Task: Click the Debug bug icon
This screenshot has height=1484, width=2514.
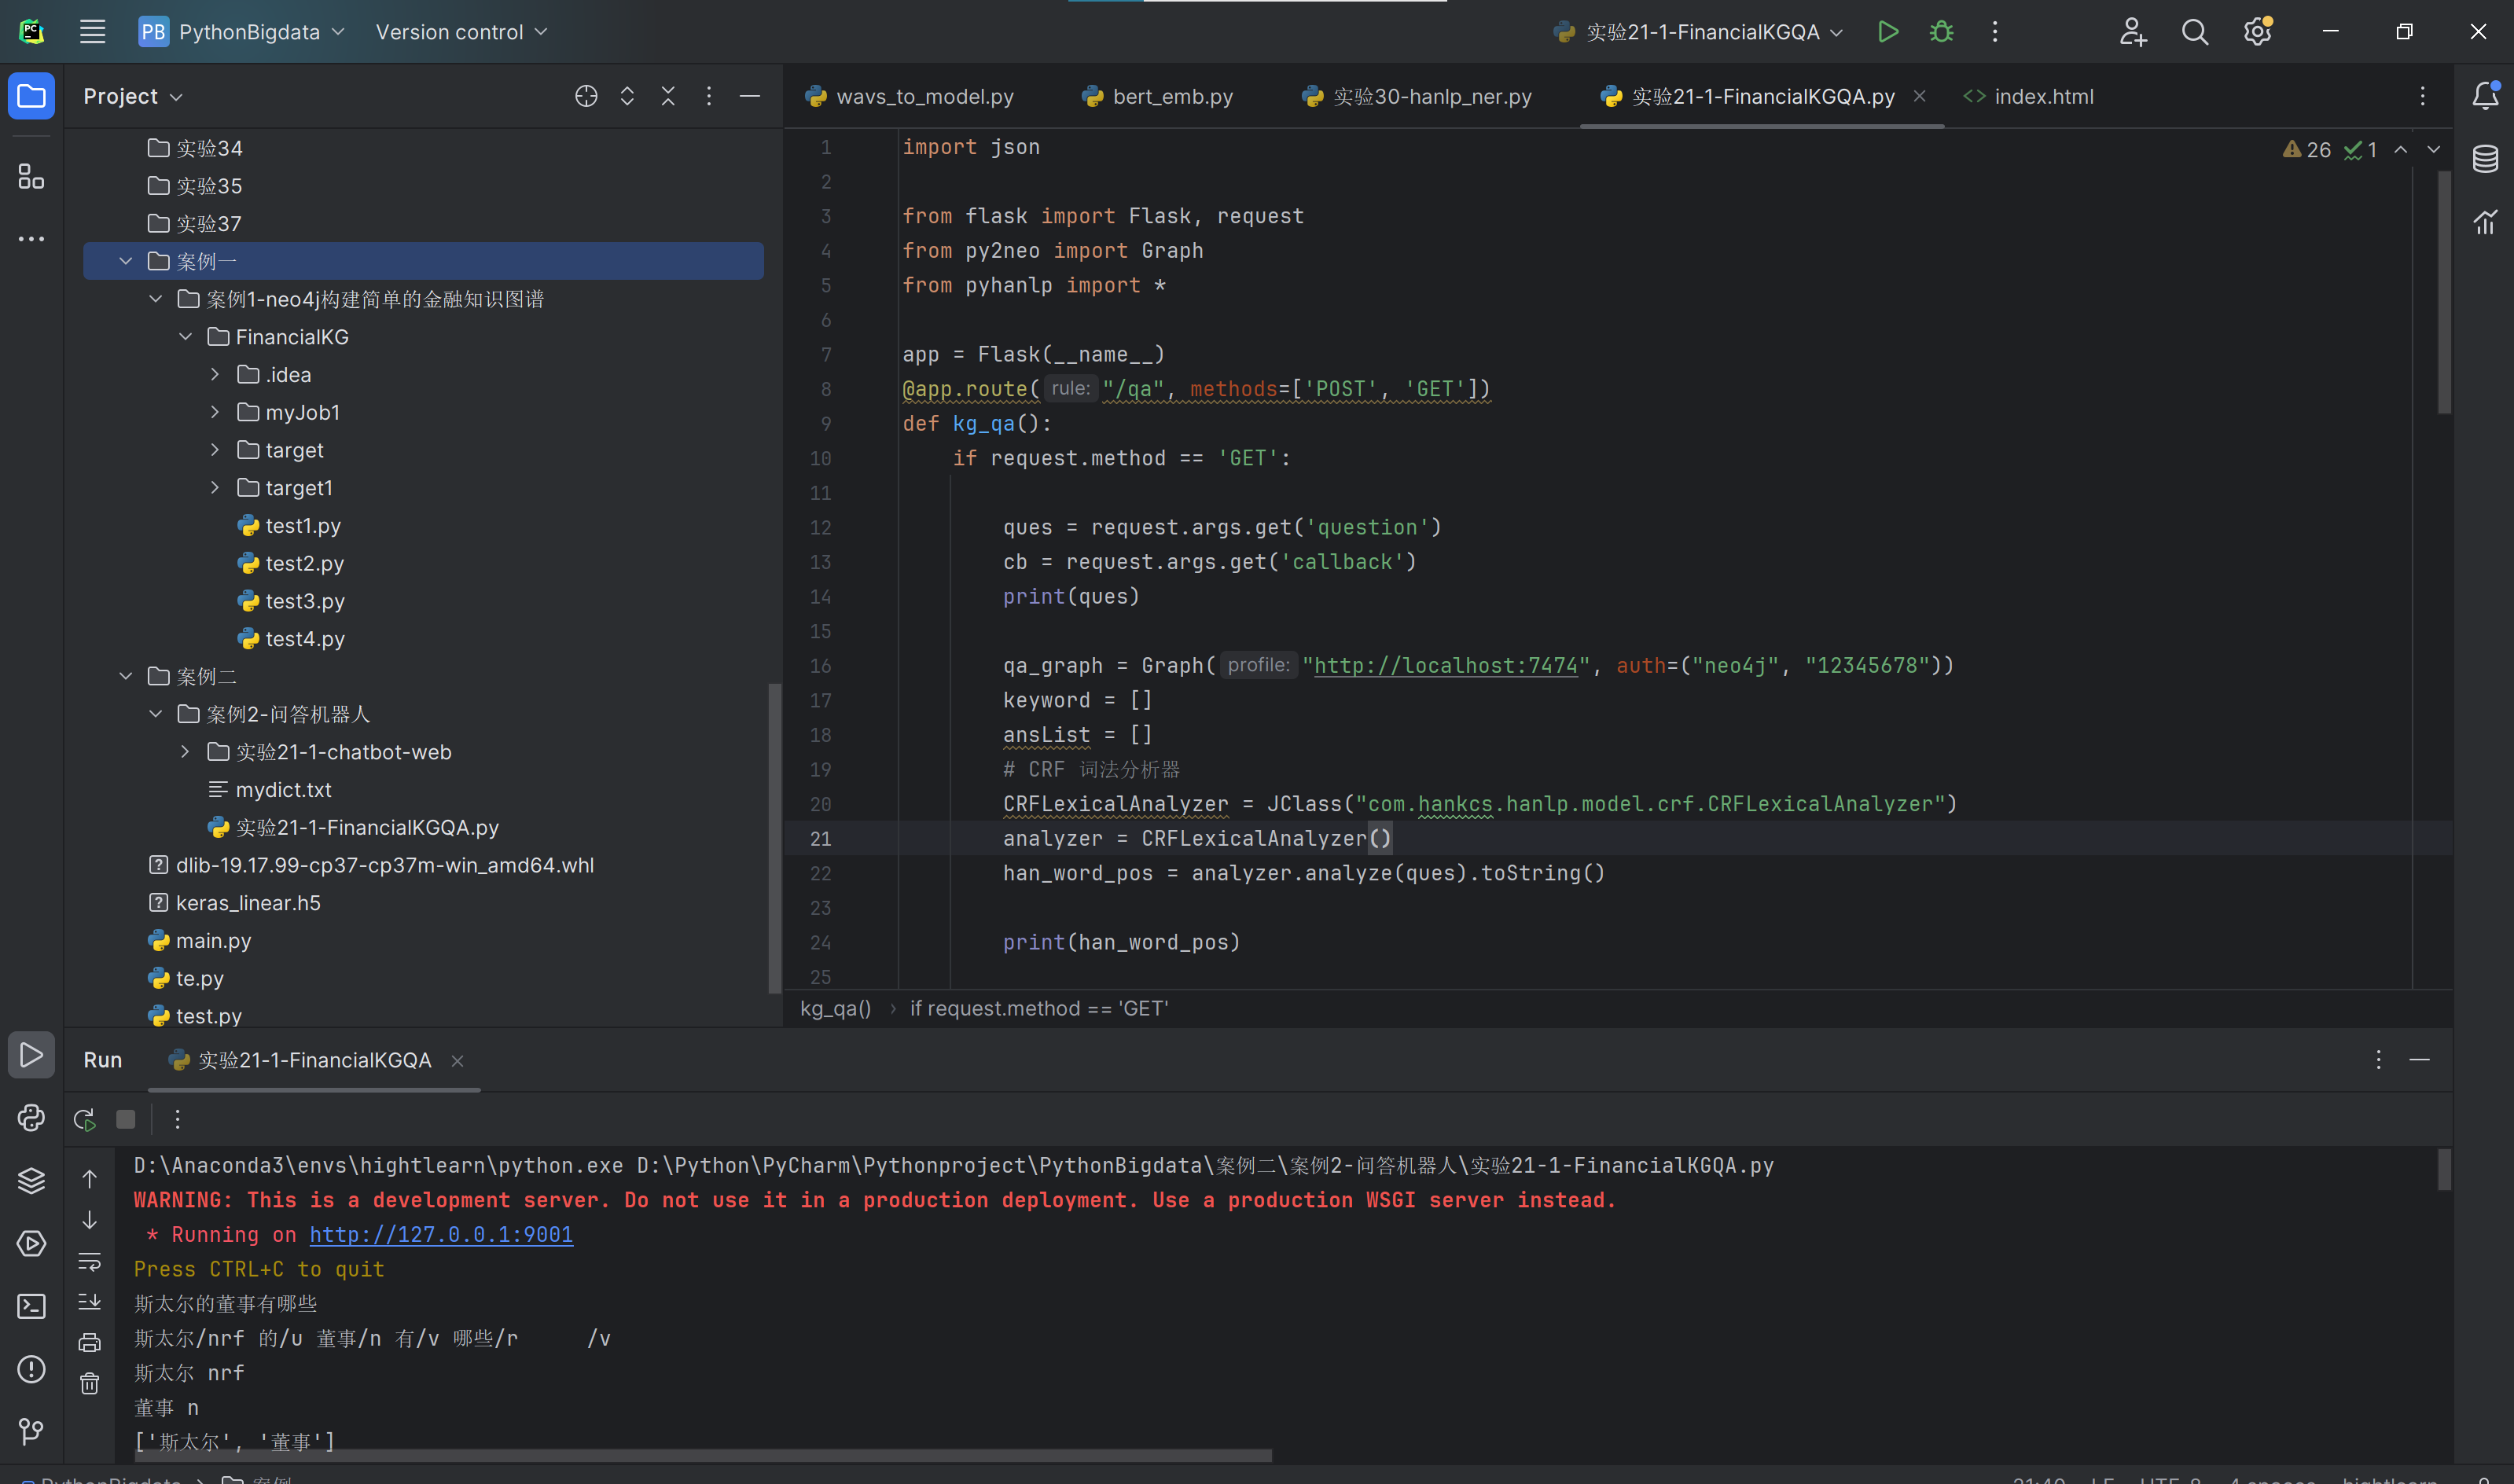Action: (x=1941, y=32)
